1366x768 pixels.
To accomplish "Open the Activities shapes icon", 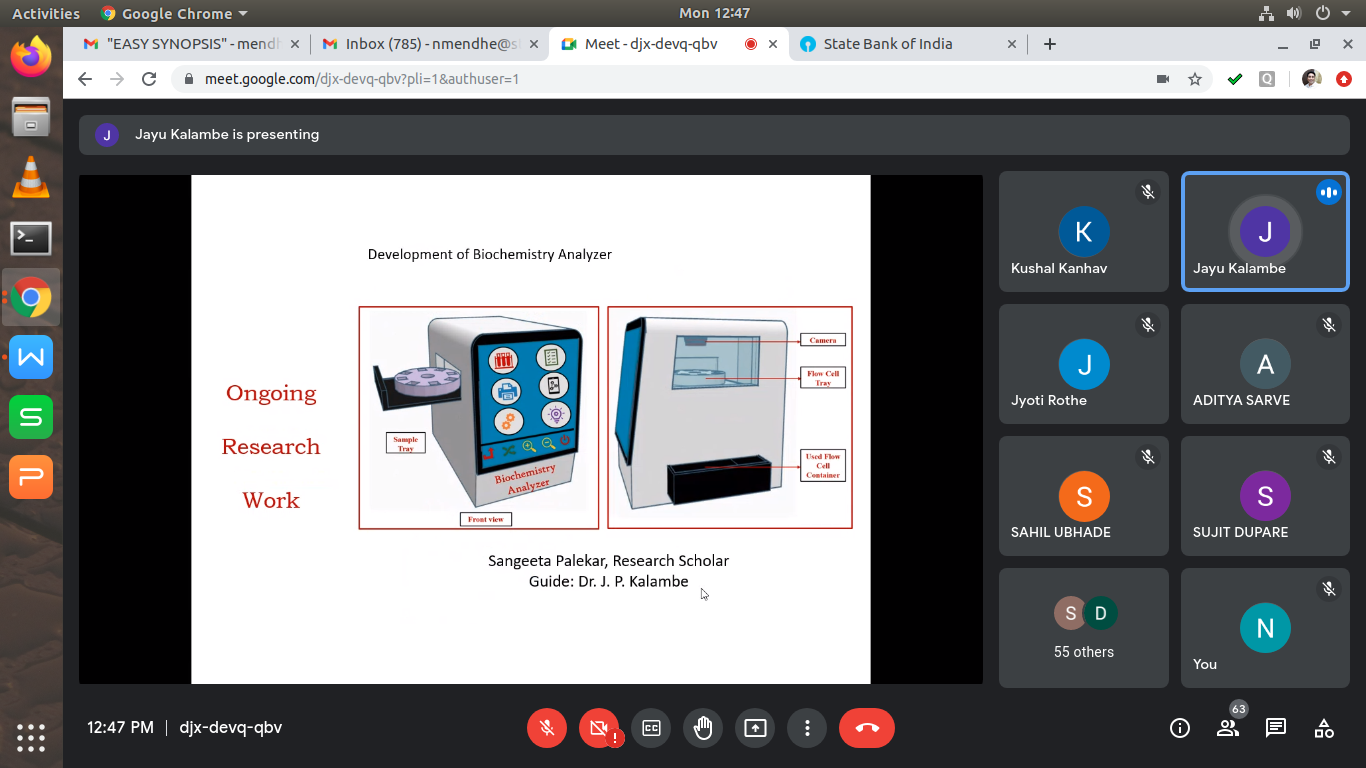I will 1324,728.
